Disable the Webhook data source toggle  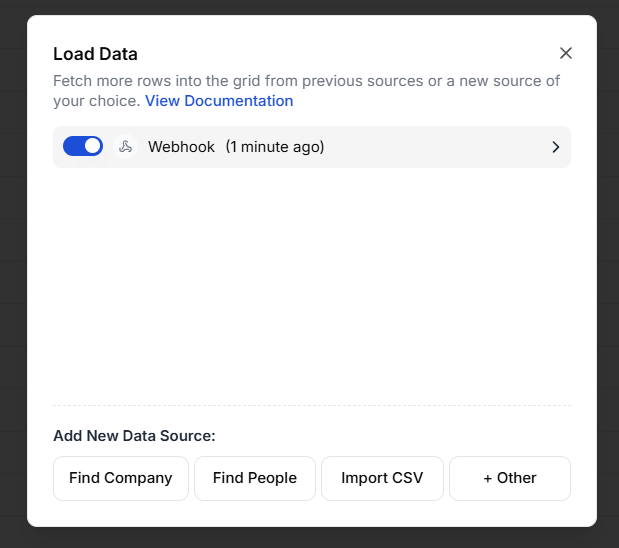[83, 147]
